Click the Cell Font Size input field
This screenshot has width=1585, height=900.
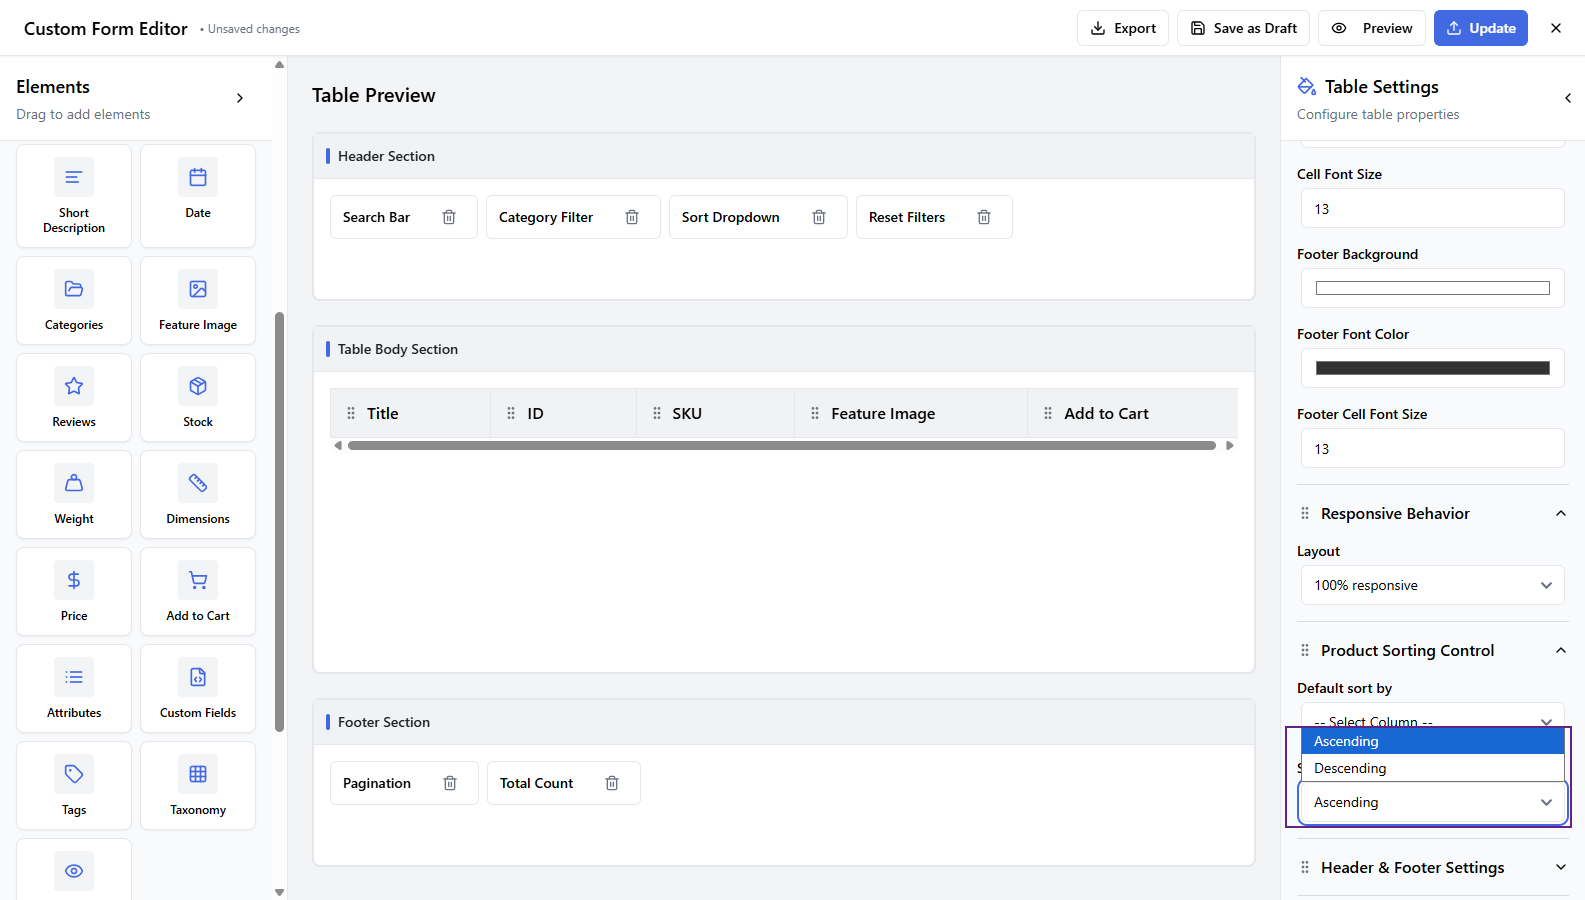coord(1431,209)
